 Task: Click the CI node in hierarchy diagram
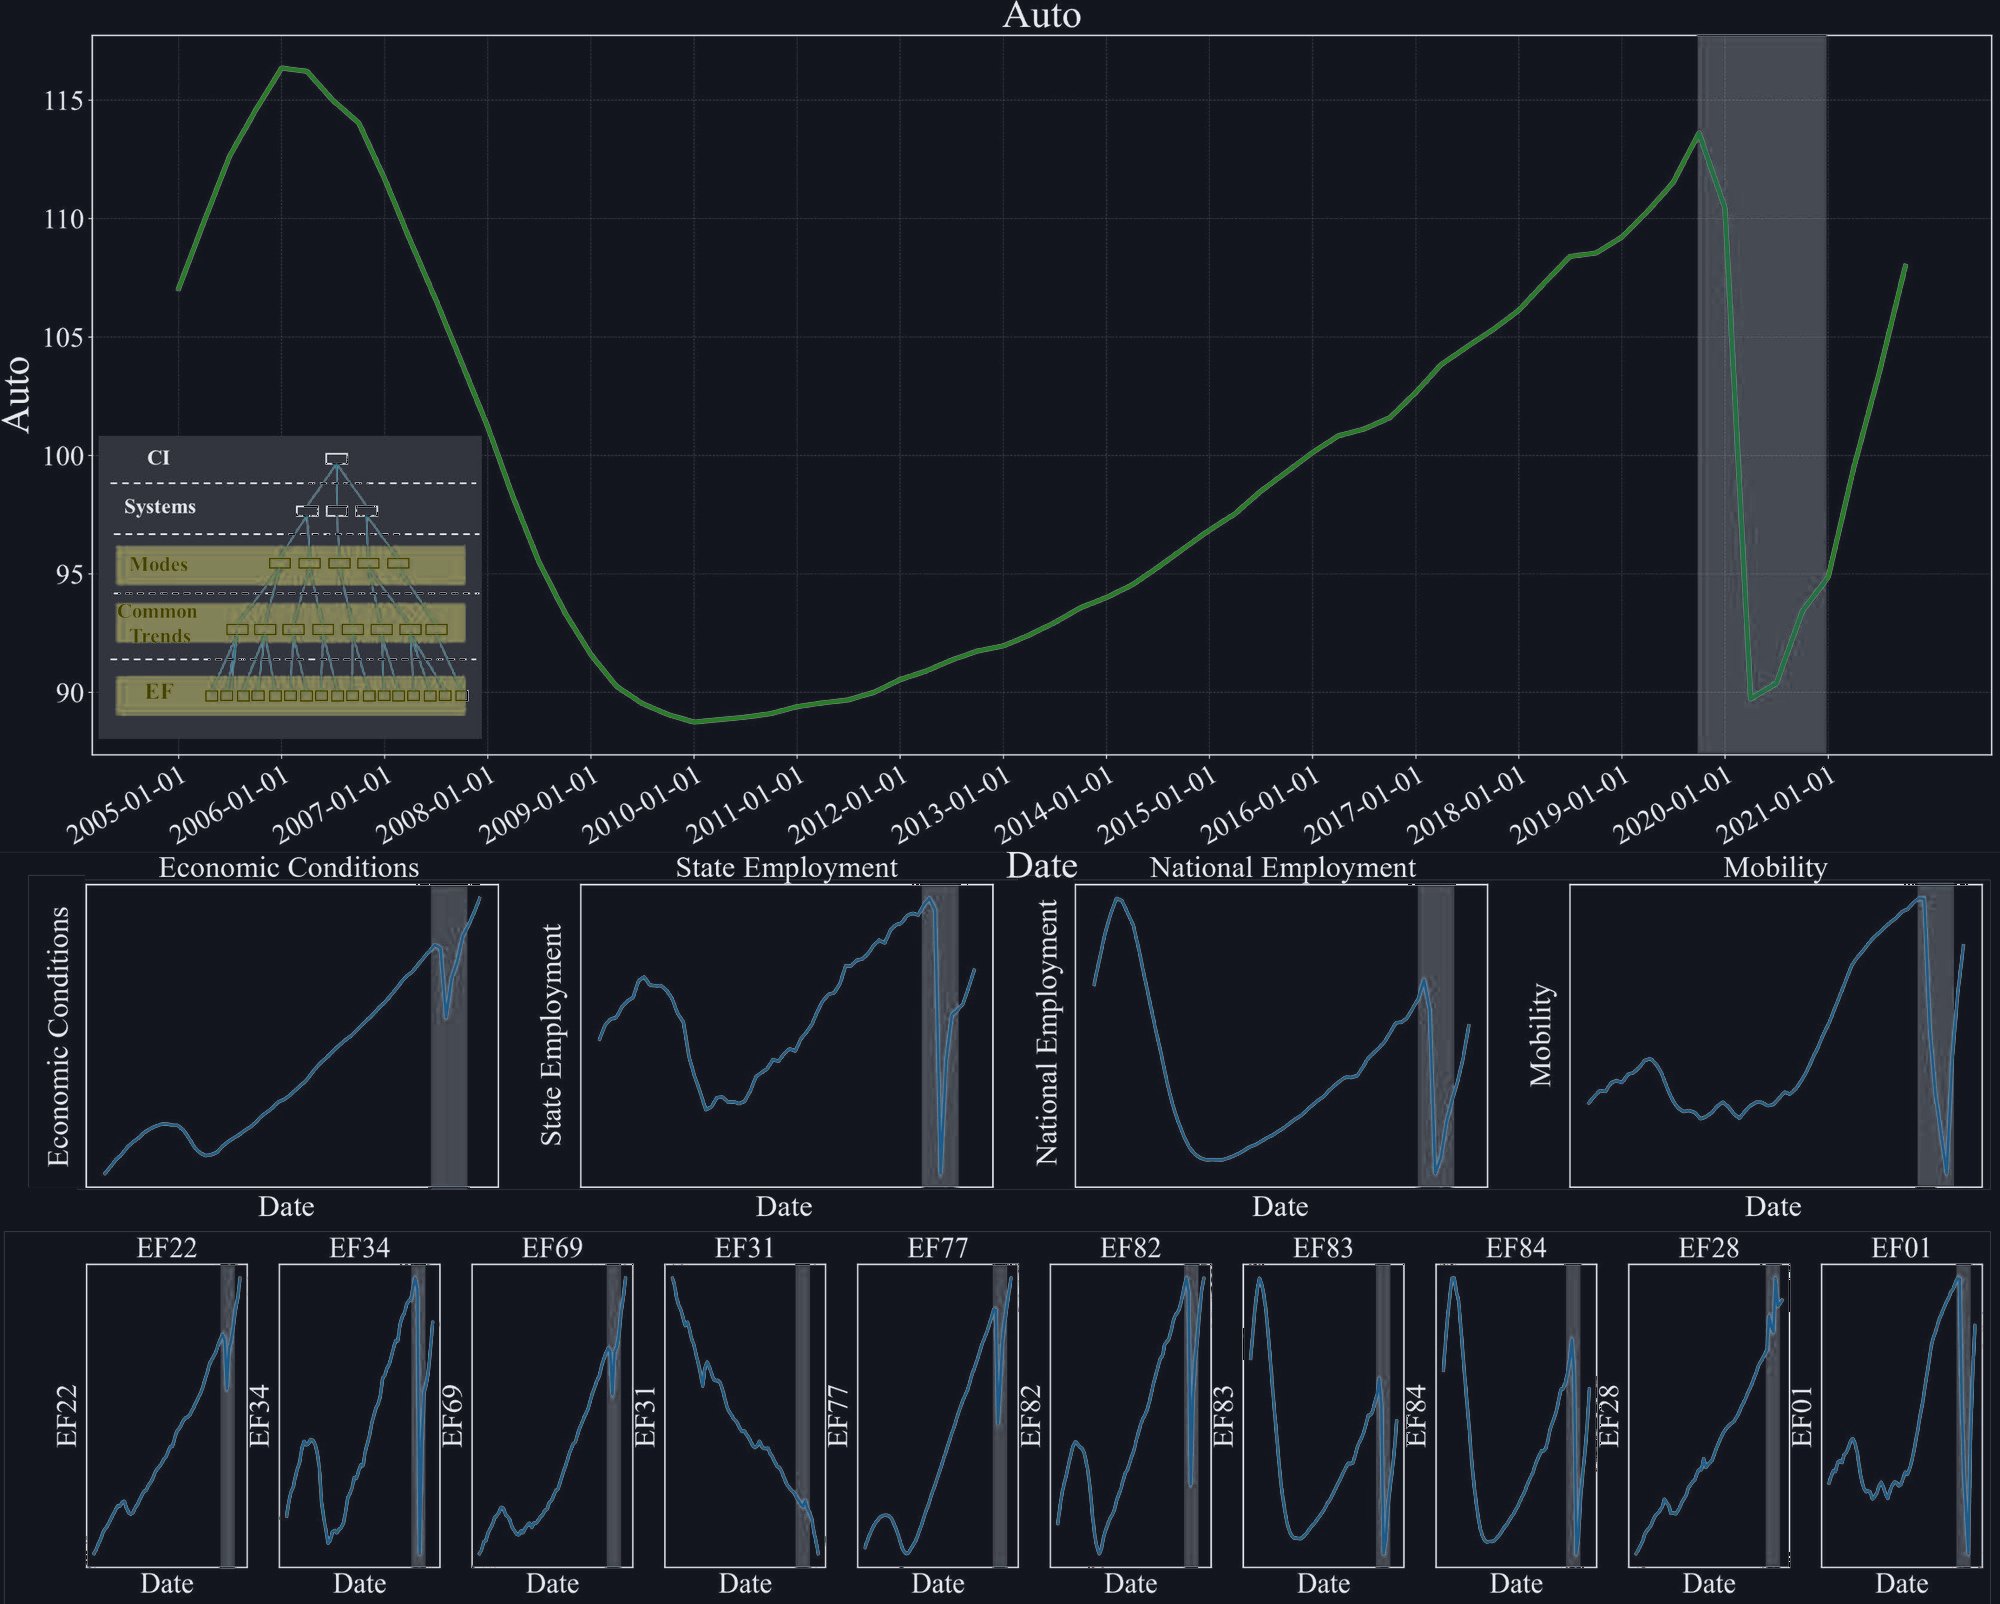click(337, 459)
